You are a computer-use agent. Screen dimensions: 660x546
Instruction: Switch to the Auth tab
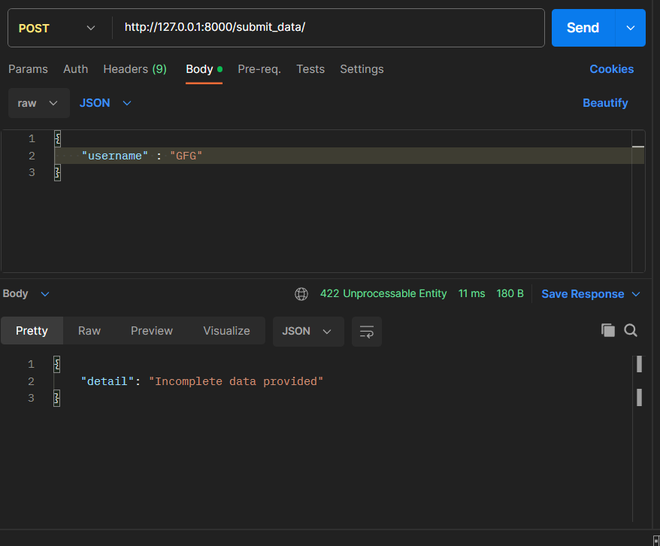(76, 69)
